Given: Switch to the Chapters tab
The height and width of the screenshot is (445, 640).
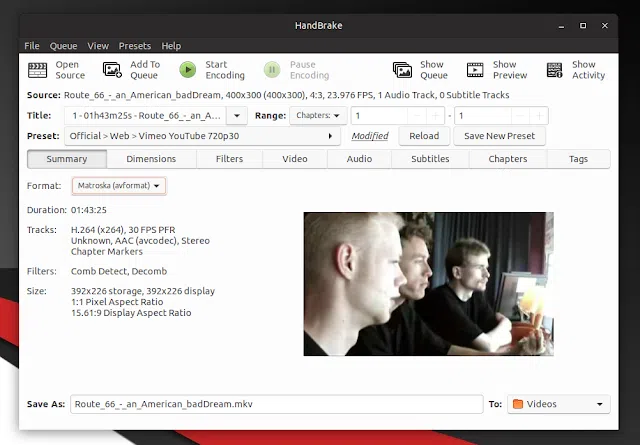Looking at the screenshot, I should click(x=508, y=159).
